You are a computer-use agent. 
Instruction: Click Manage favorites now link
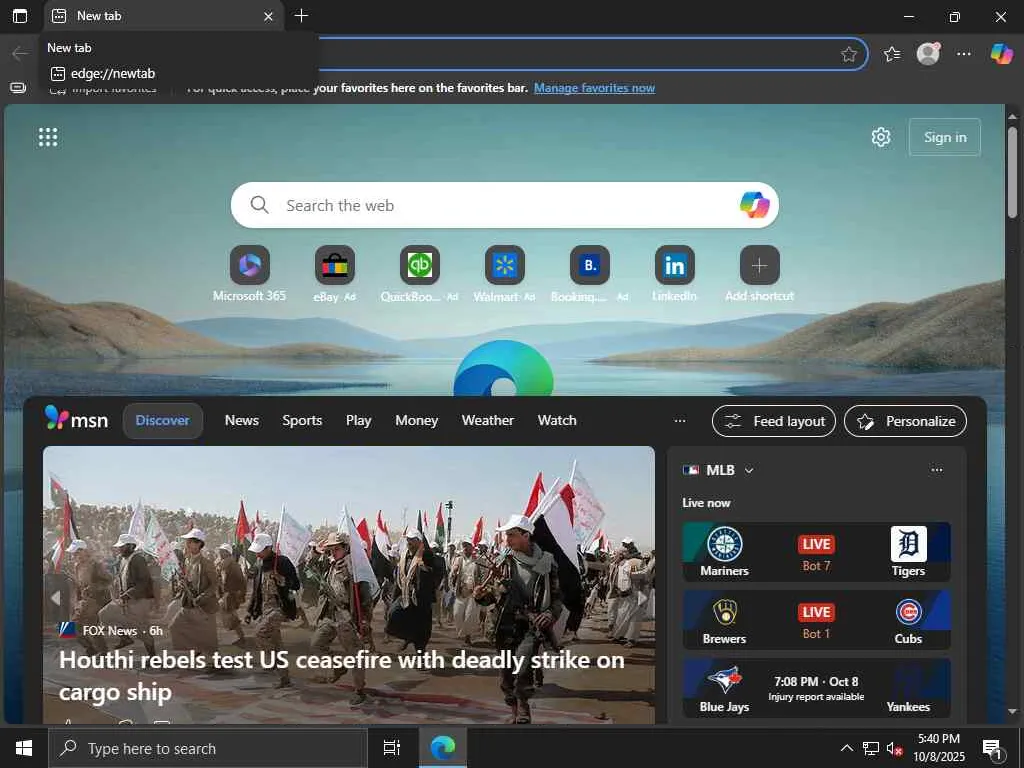tap(594, 88)
